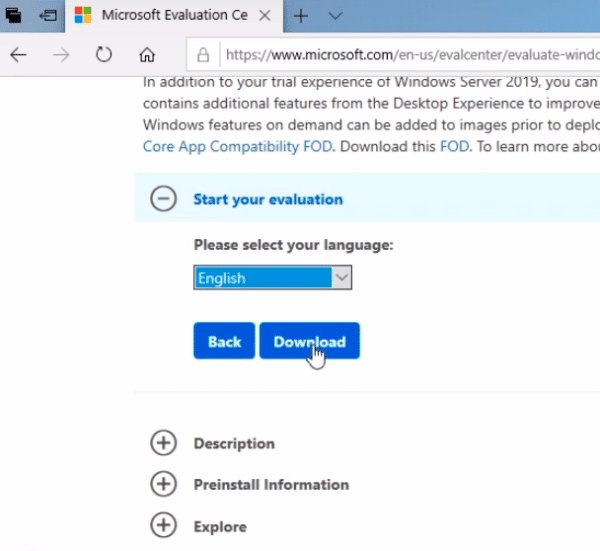Expand the Preinstall Information section

pos(163,484)
